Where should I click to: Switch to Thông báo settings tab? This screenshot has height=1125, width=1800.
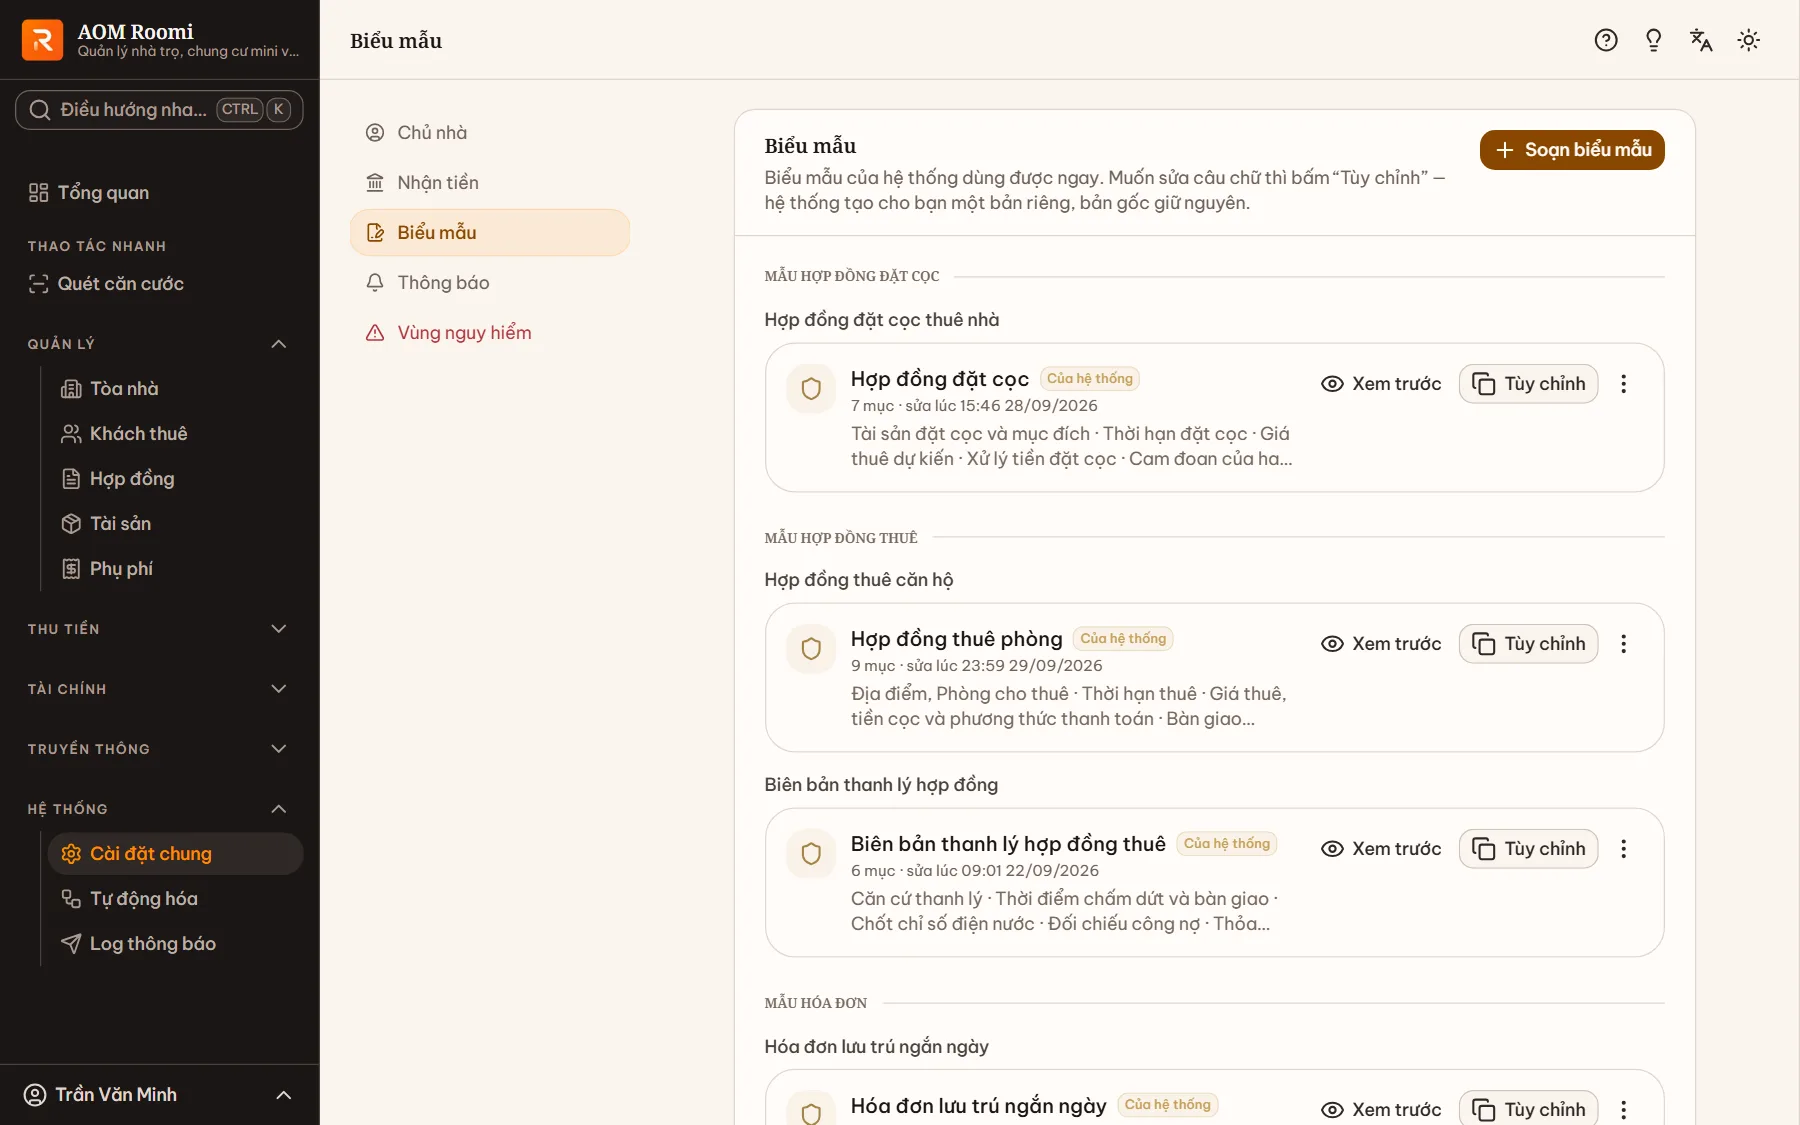(x=490, y=283)
